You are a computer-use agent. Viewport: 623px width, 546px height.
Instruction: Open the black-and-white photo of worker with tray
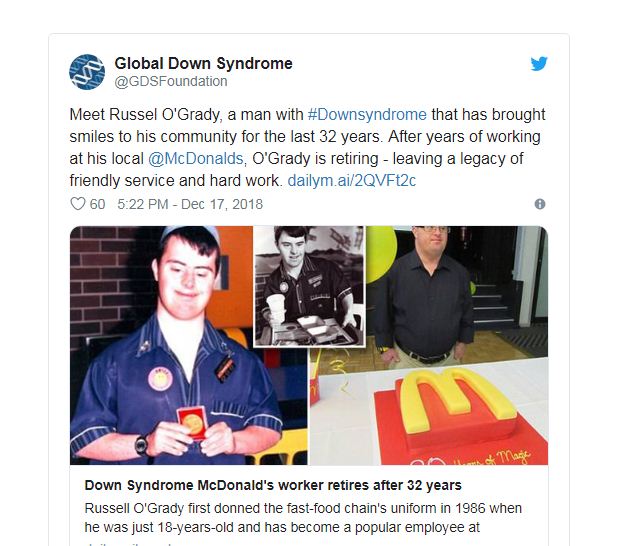tap(309, 286)
